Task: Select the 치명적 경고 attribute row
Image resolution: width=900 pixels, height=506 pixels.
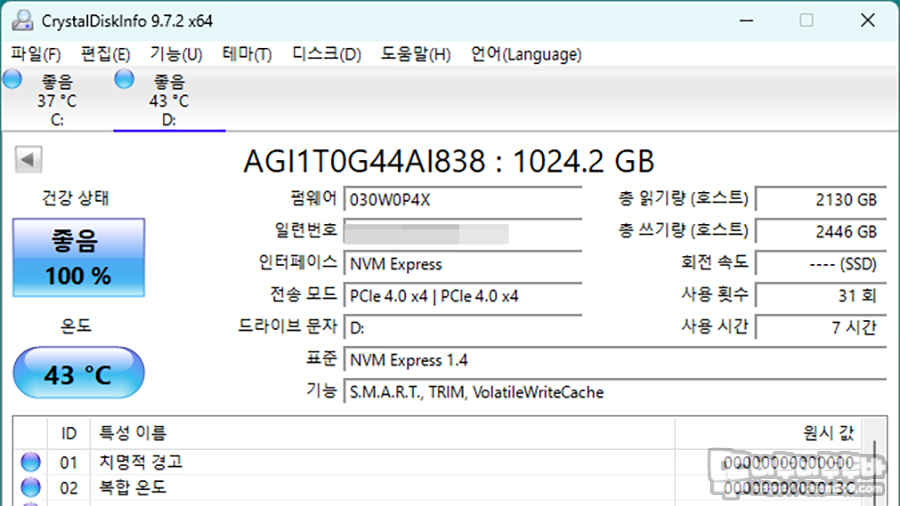Action: point(436,462)
